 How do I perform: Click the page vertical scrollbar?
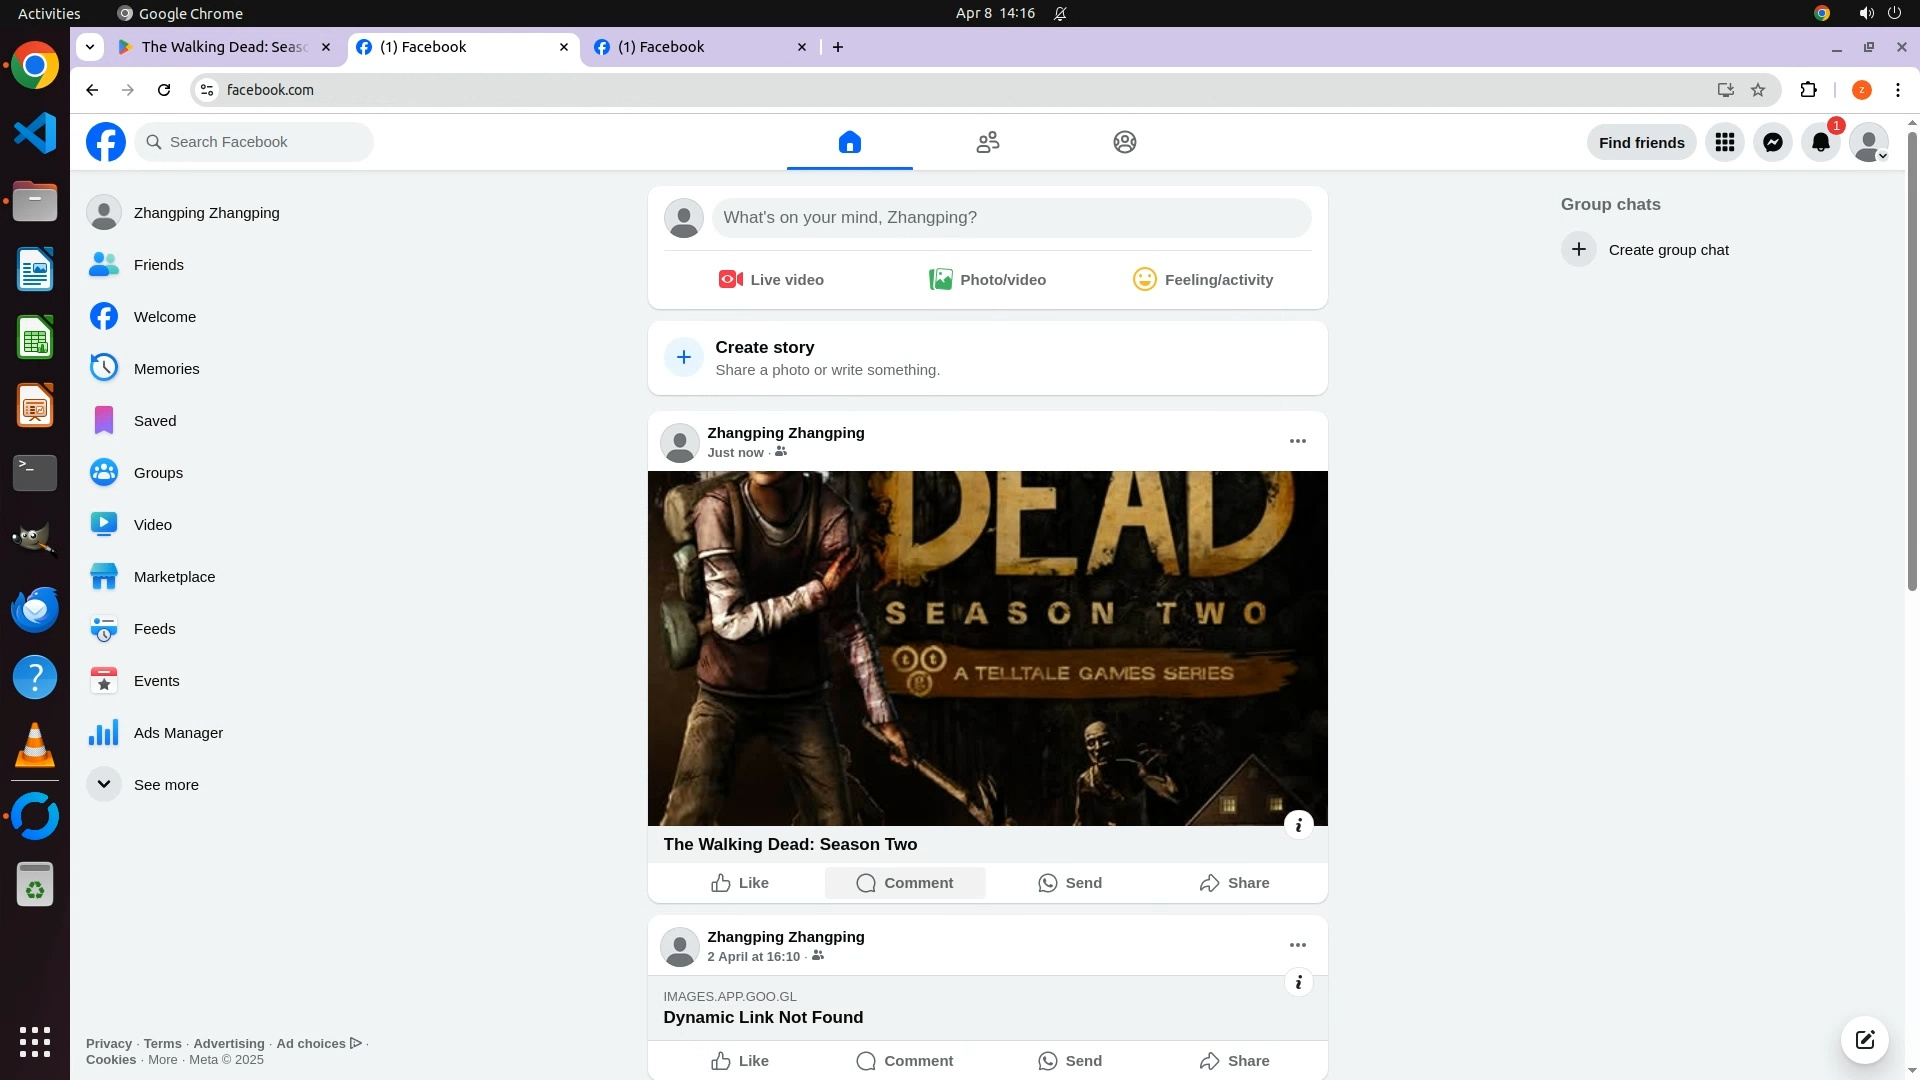(1912, 360)
